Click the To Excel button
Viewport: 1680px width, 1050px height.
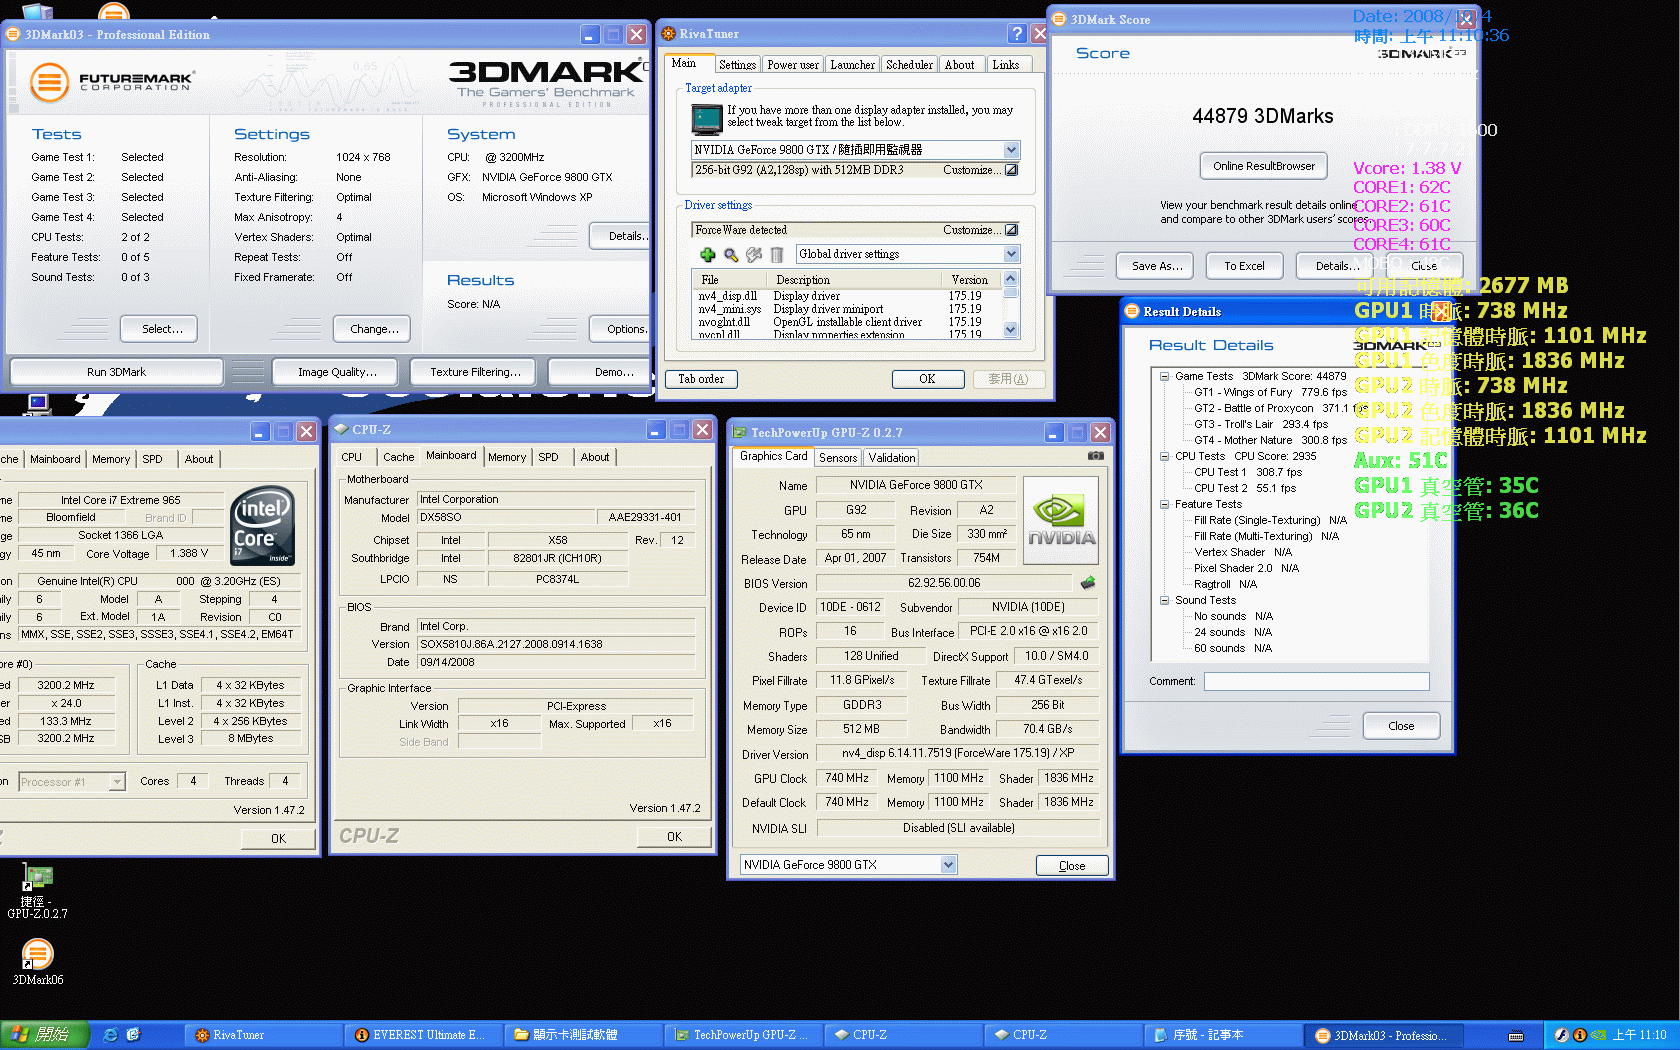click(1244, 266)
